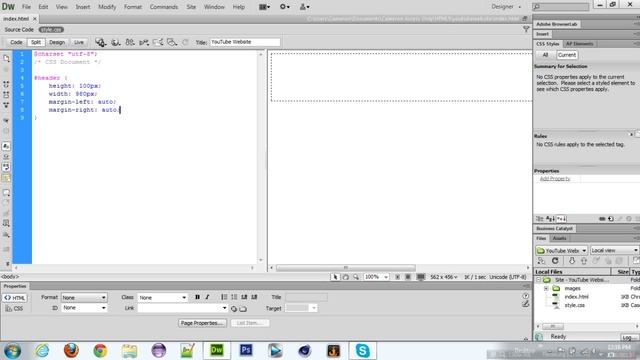
Task: Open the Link field dropdown arrow
Action: click(224, 308)
